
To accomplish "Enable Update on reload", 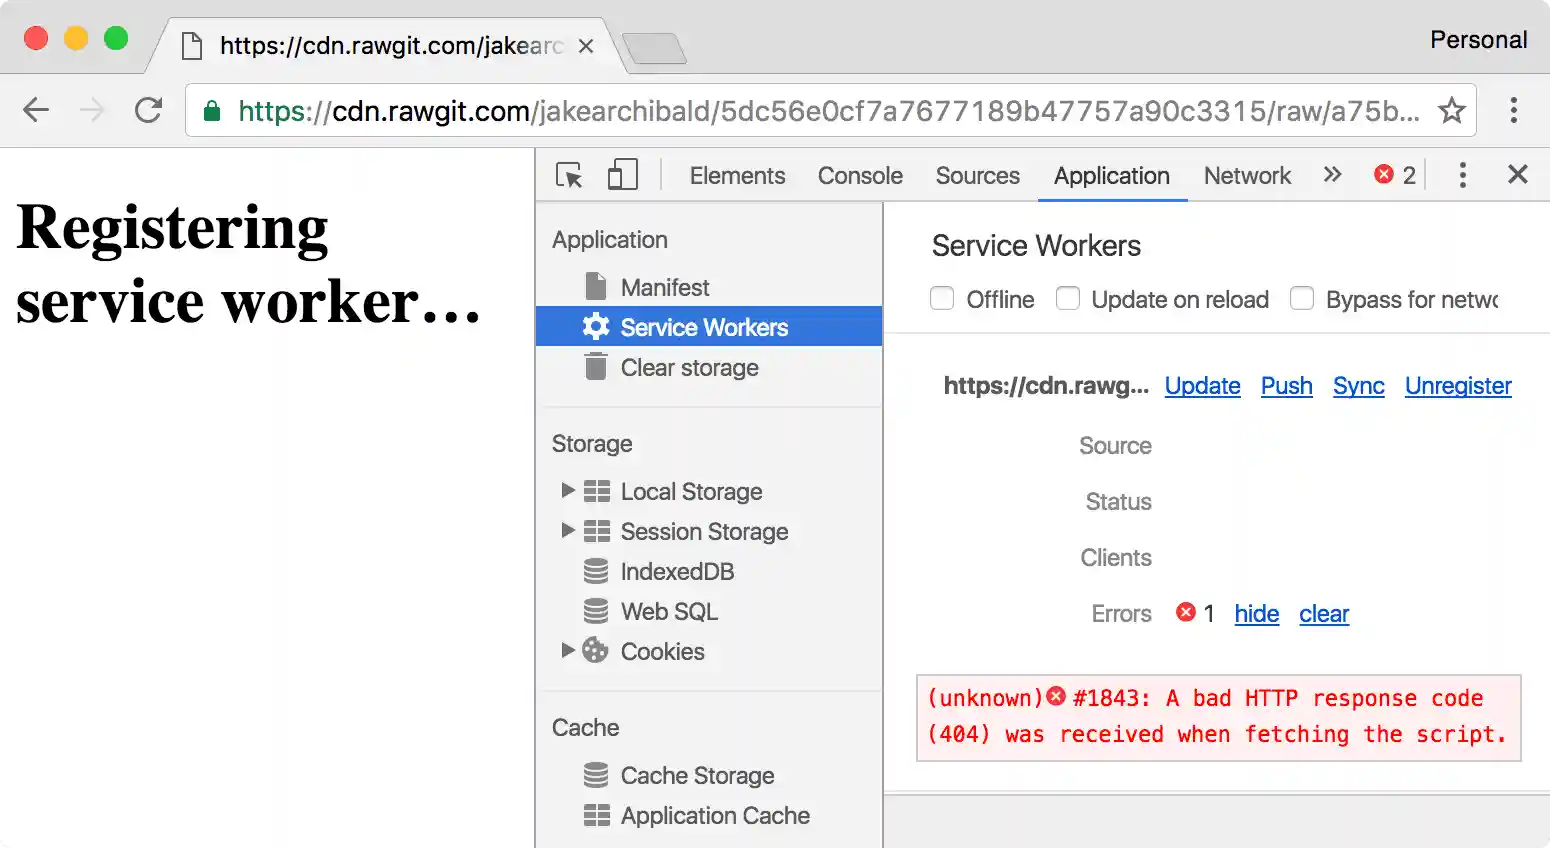I will [1068, 298].
